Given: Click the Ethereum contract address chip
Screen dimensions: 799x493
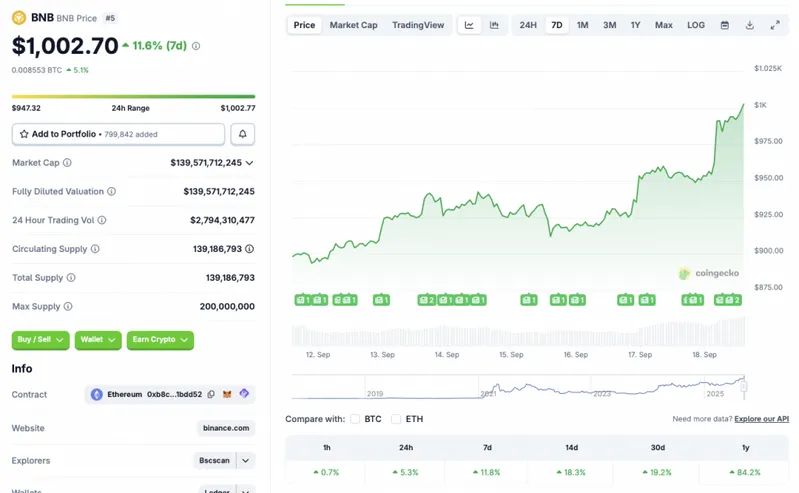Looking at the screenshot, I should coord(169,394).
